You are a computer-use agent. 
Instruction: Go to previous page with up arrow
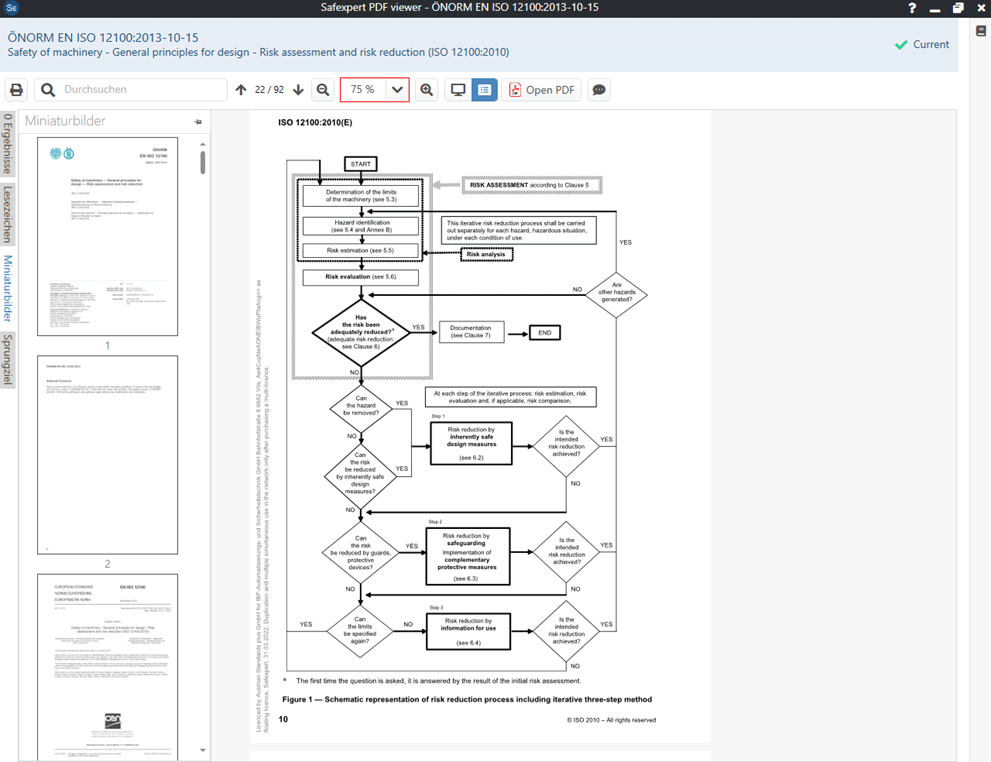[x=241, y=90]
